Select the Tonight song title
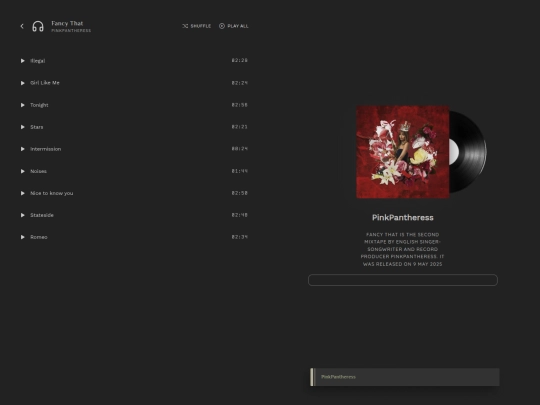This screenshot has width=540, height=405. [39, 105]
